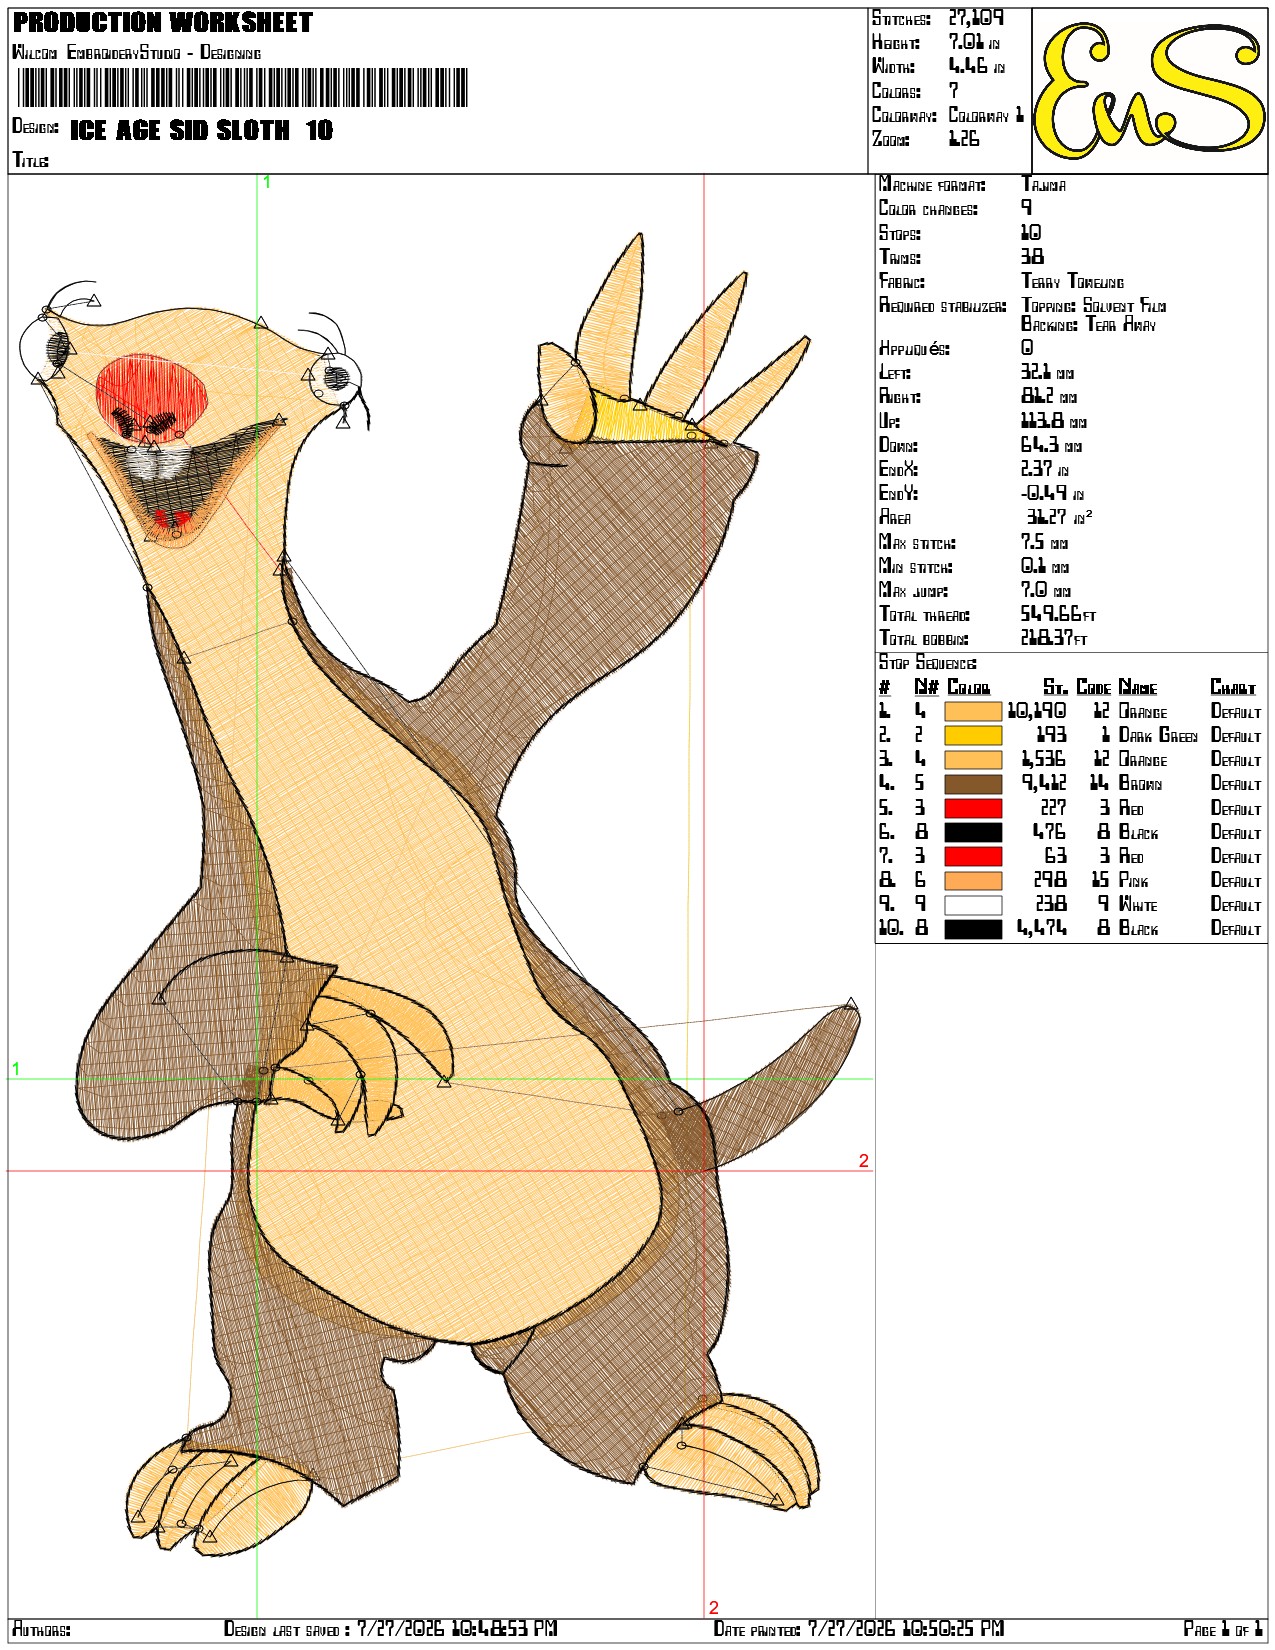Click the 'Dark Green' color name
The height and width of the screenshot is (1650, 1275).
pyautogui.click(x=1158, y=736)
